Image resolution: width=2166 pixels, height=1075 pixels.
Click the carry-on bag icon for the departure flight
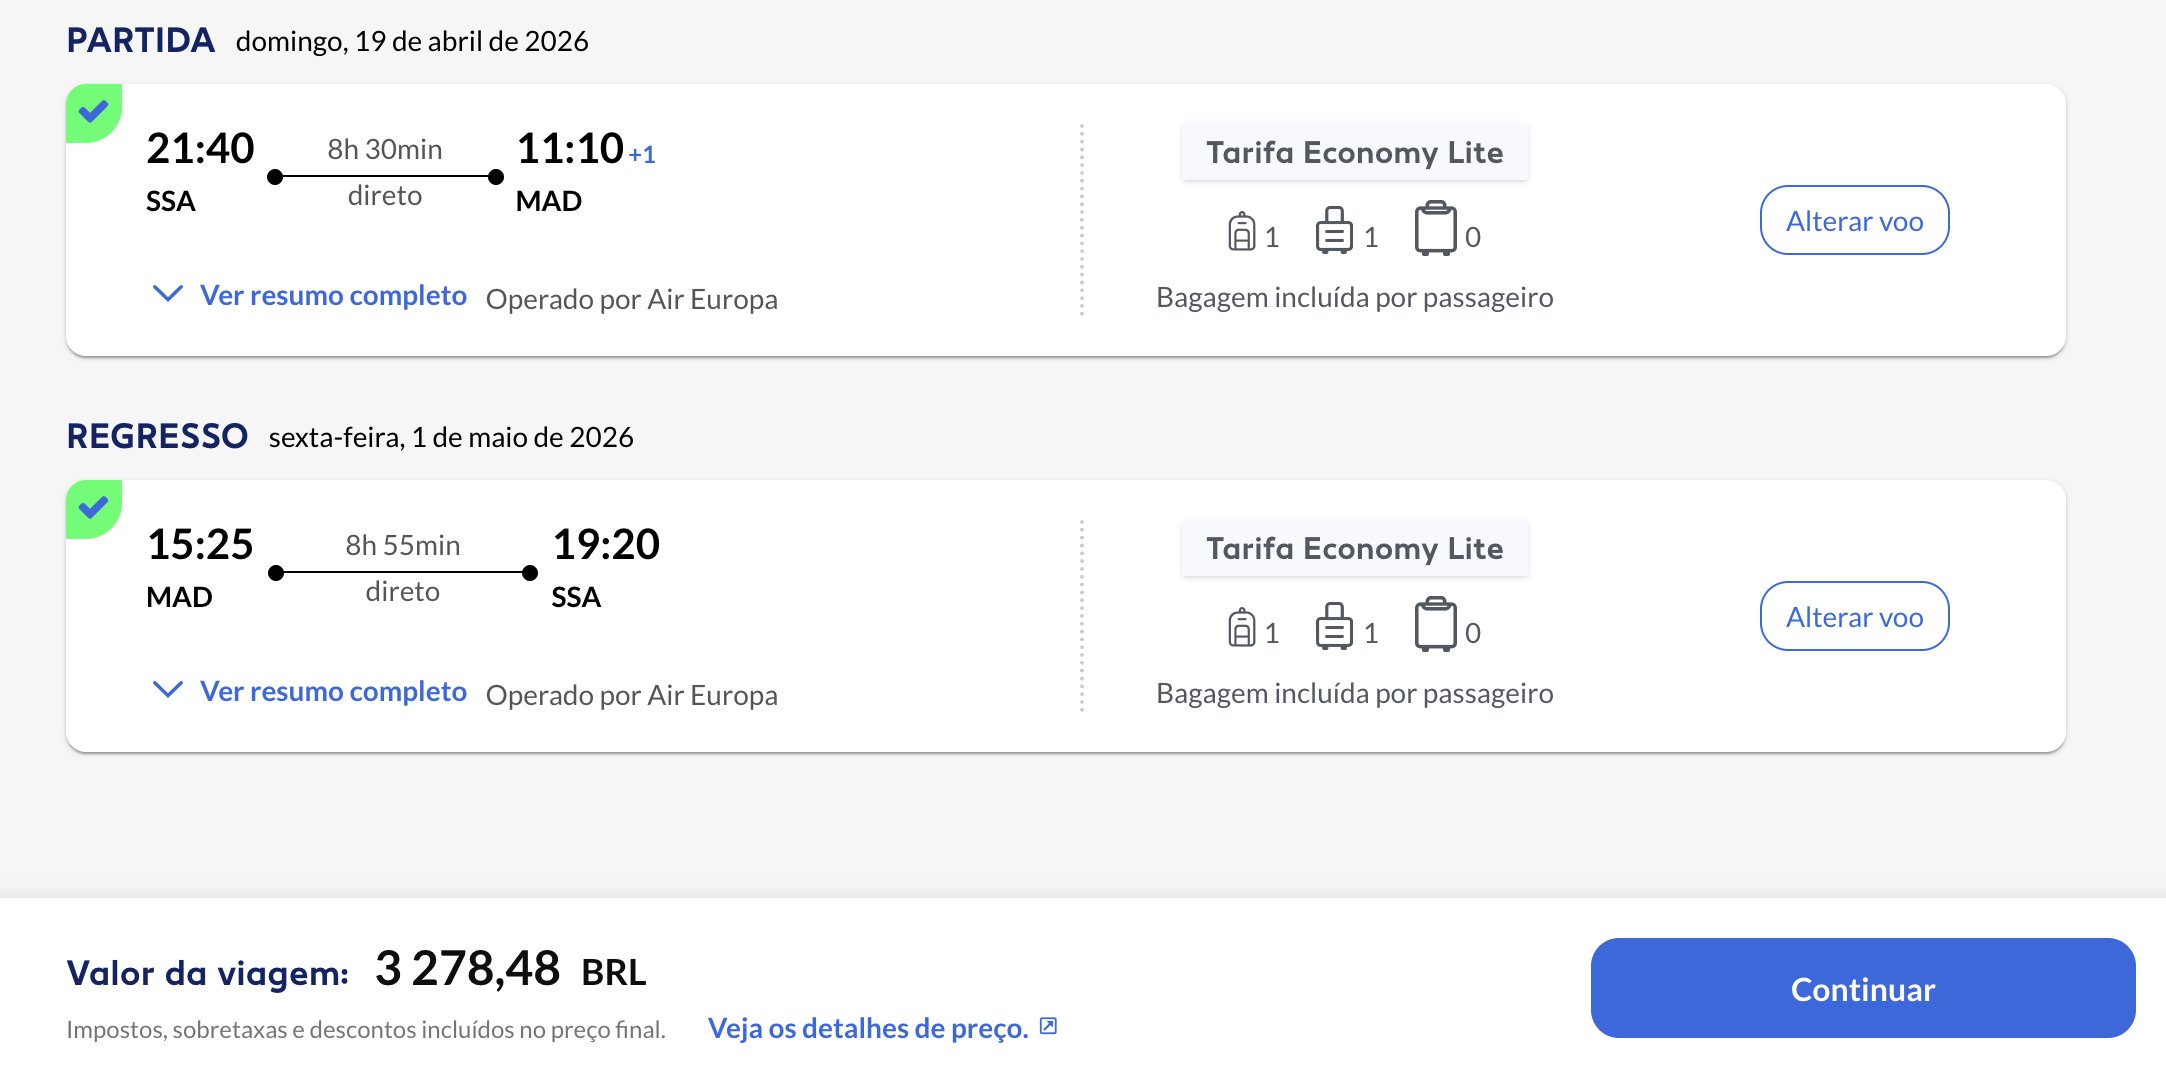point(1334,231)
